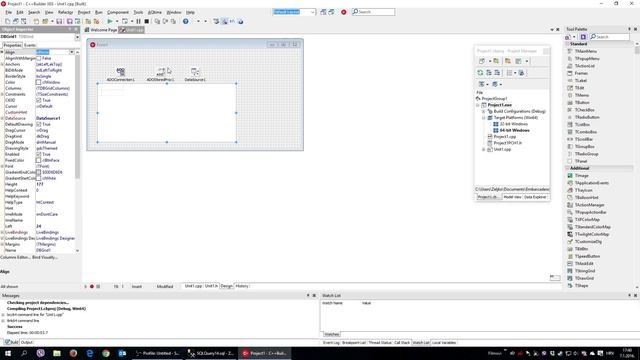640x360 pixels.
Task: Click the Color clWindow swatch
Action: (x=39, y=82)
